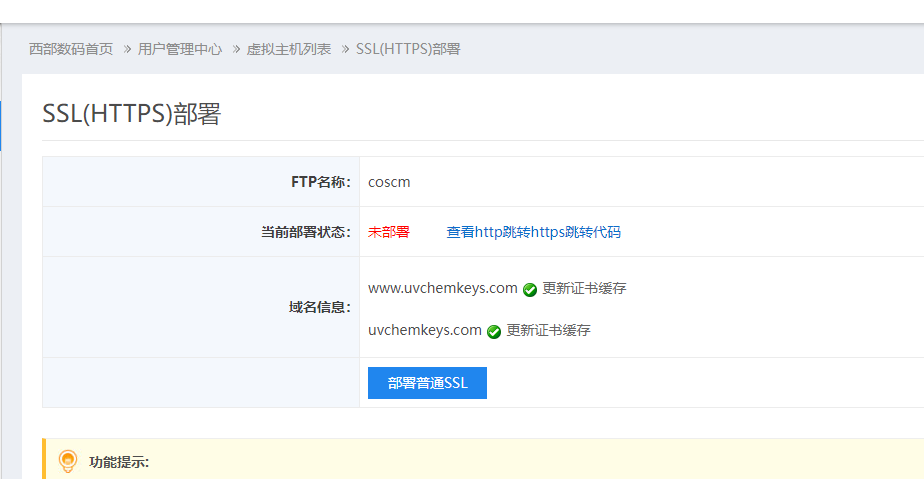Viewport: 924px width, 479px height.
Task: Click the FTP name value coscm
Action: 389,182
